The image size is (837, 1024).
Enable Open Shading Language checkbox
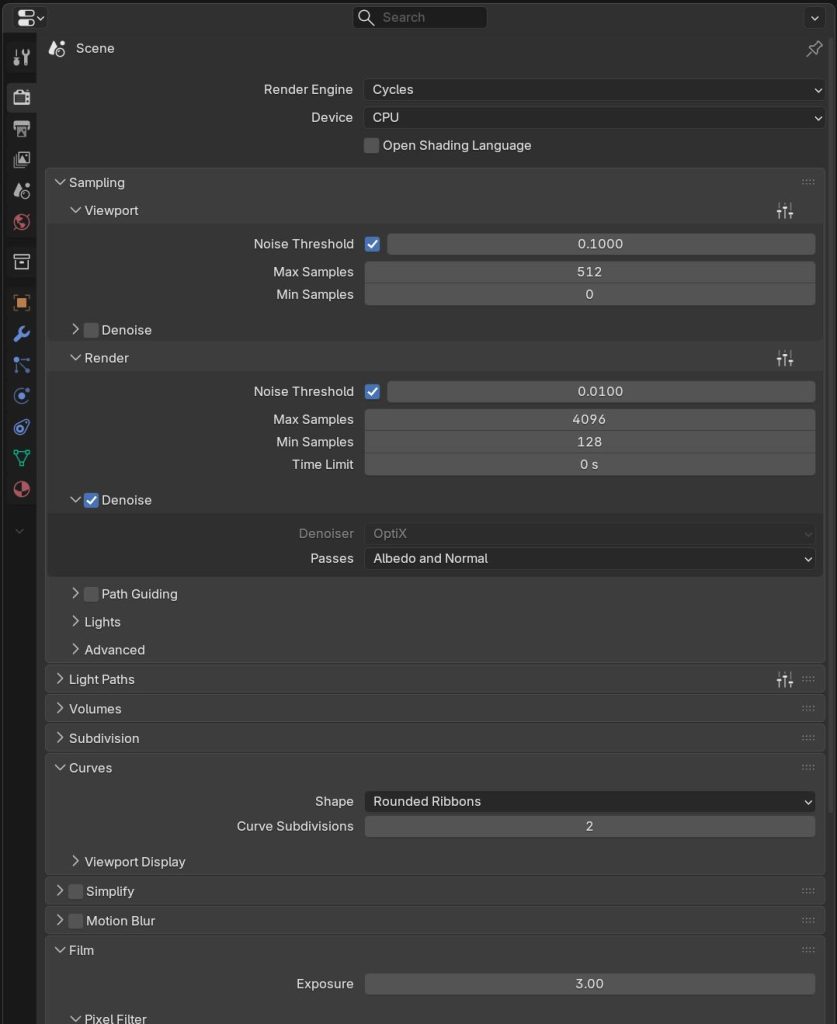(x=372, y=146)
